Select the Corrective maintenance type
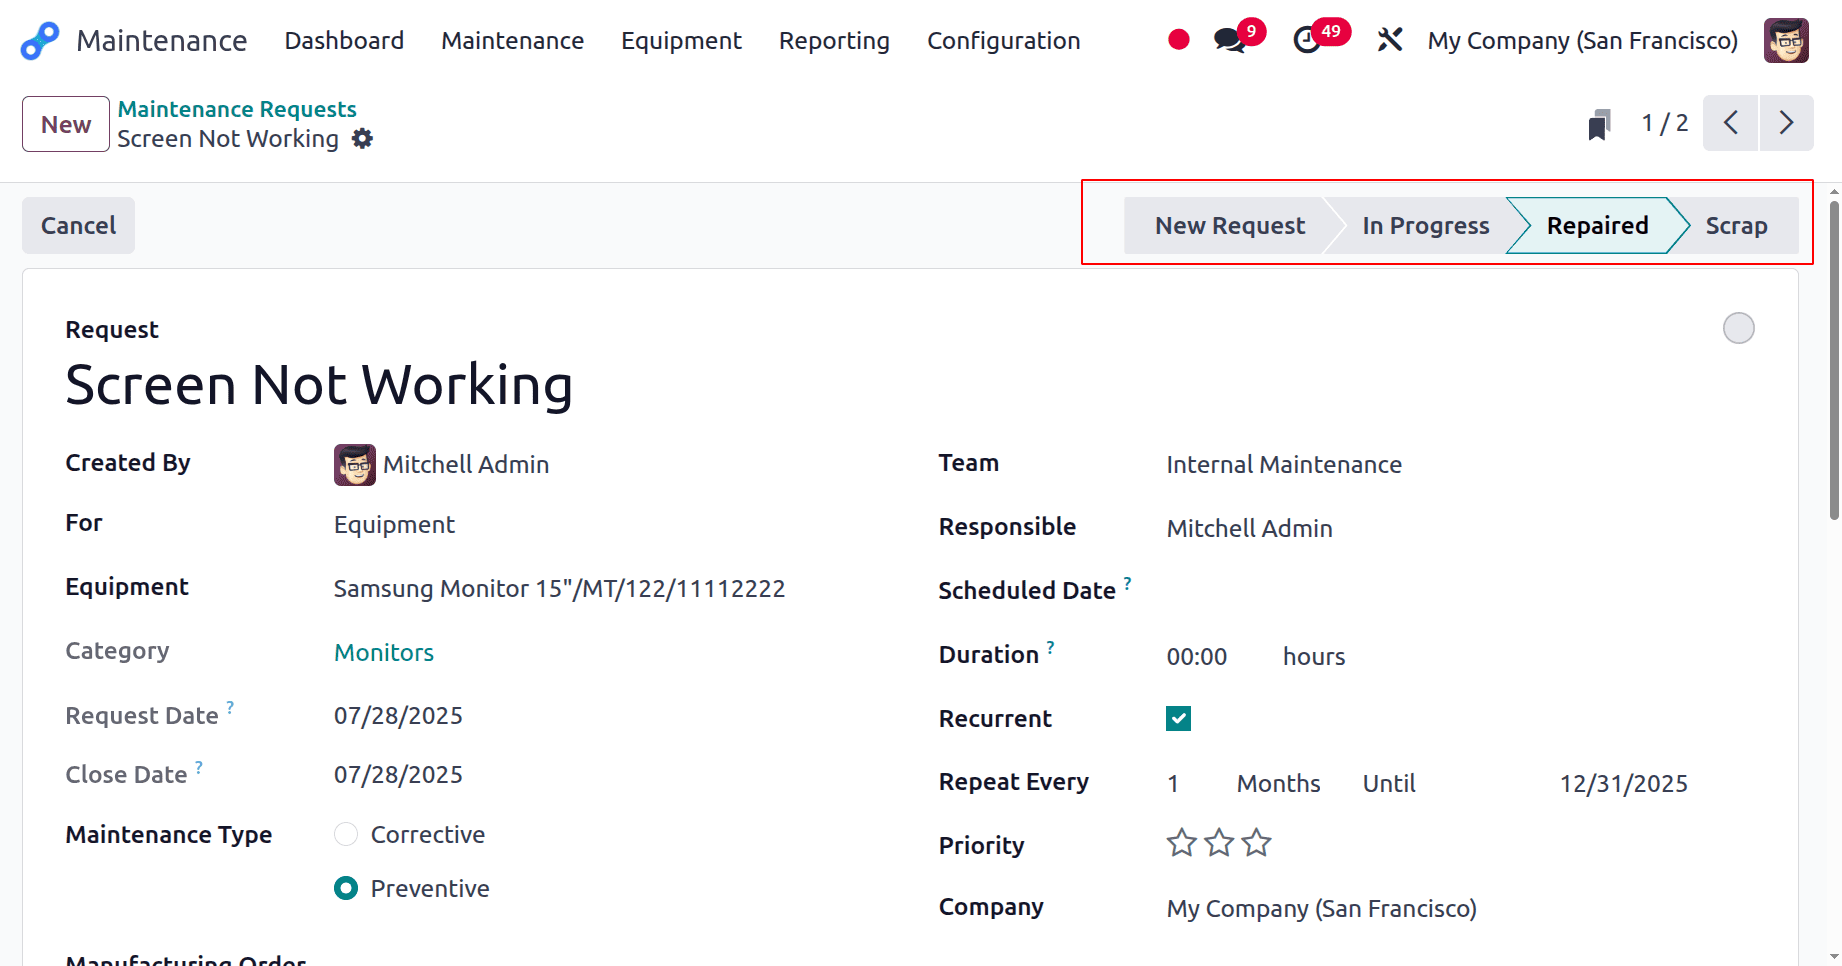This screenshot has width=1842, height=966. pos(346,834)
